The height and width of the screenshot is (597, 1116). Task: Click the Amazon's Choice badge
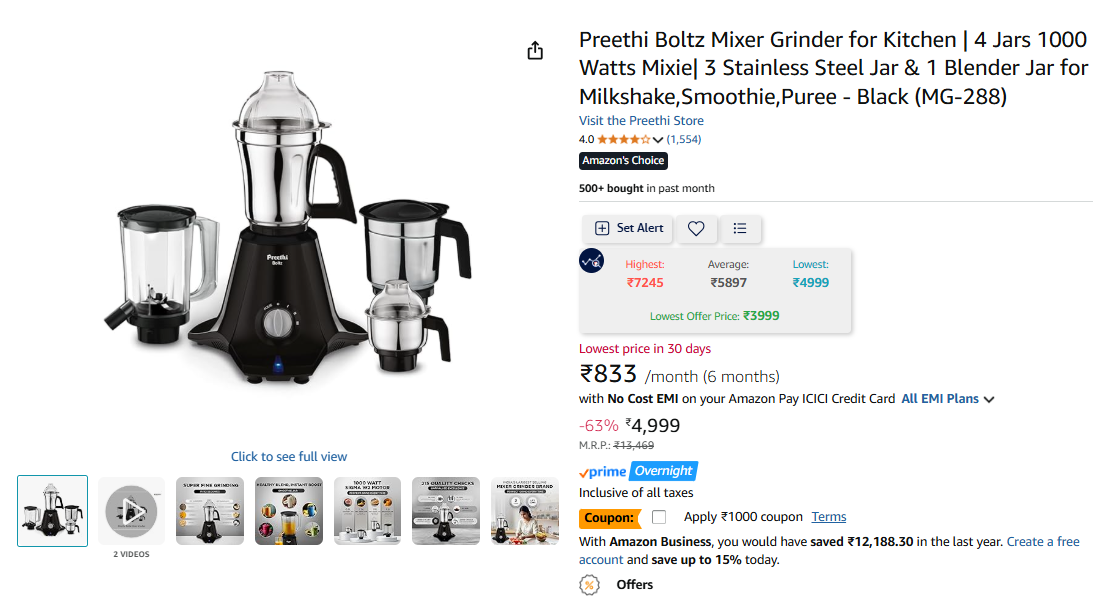coord(623,161)
